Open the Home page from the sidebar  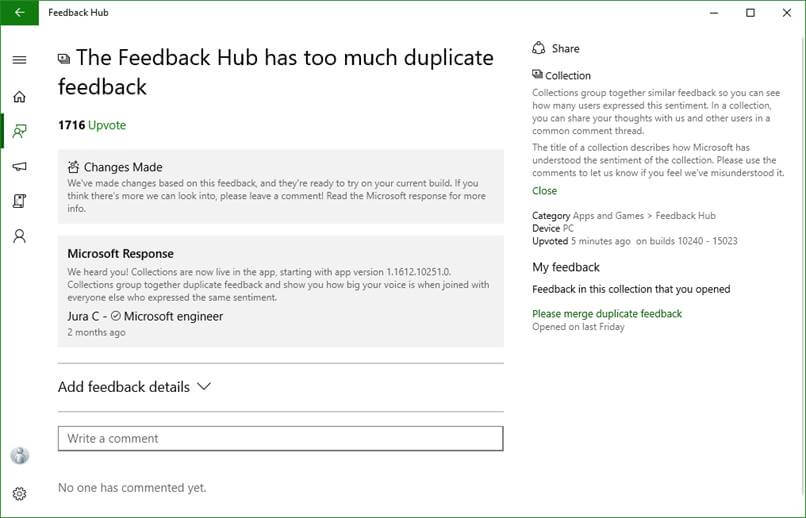(20, 97)
